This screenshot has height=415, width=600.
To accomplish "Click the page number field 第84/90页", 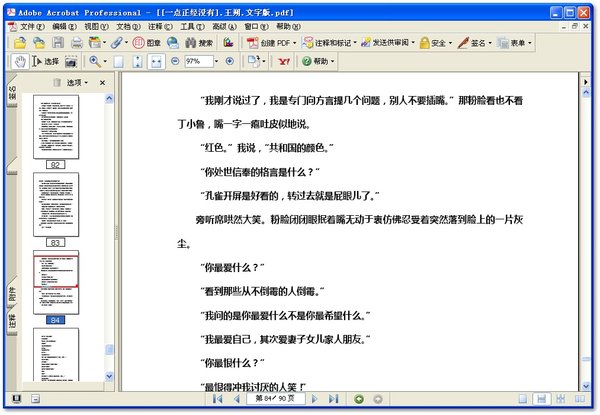I will (276, 399).
